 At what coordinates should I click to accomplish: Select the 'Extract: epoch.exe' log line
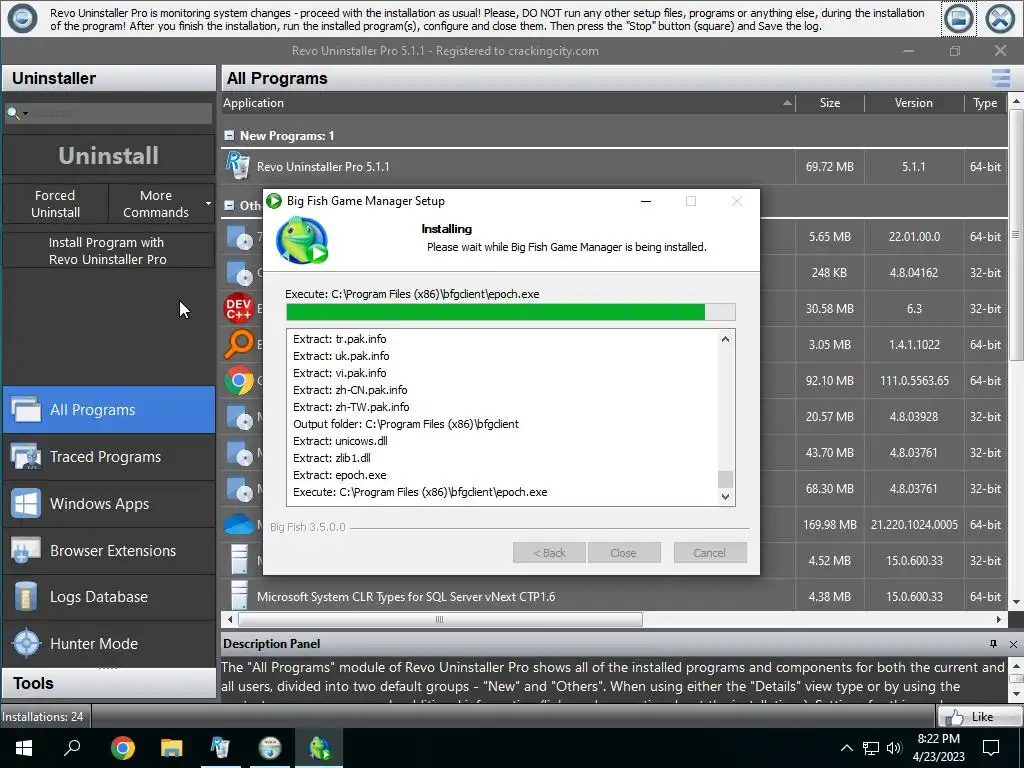coord(340,475)
